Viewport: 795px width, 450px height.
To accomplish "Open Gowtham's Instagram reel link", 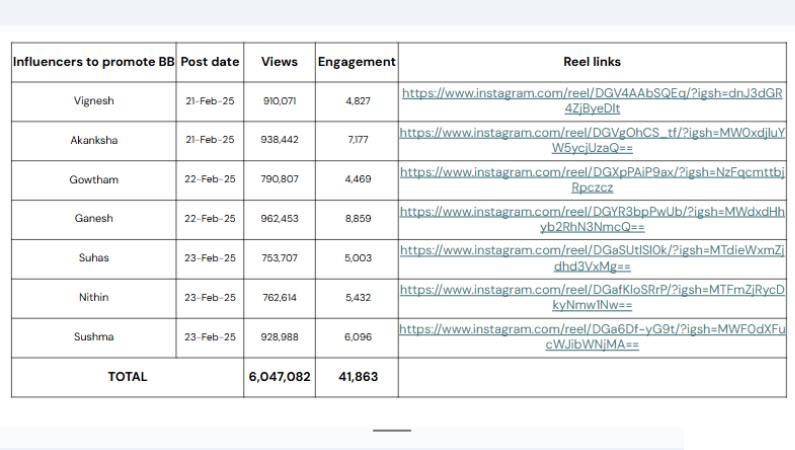I will pos(591,172).
